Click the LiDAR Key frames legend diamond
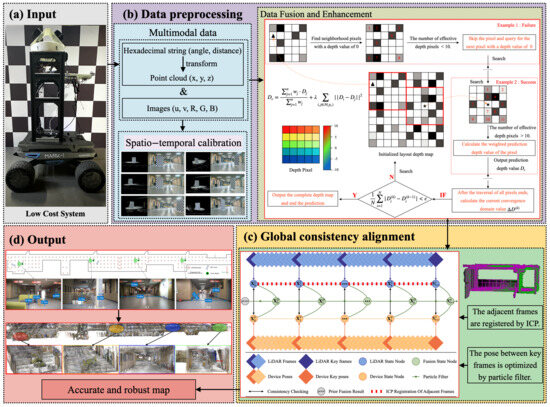The image size is (550, 407). point(306,361)
